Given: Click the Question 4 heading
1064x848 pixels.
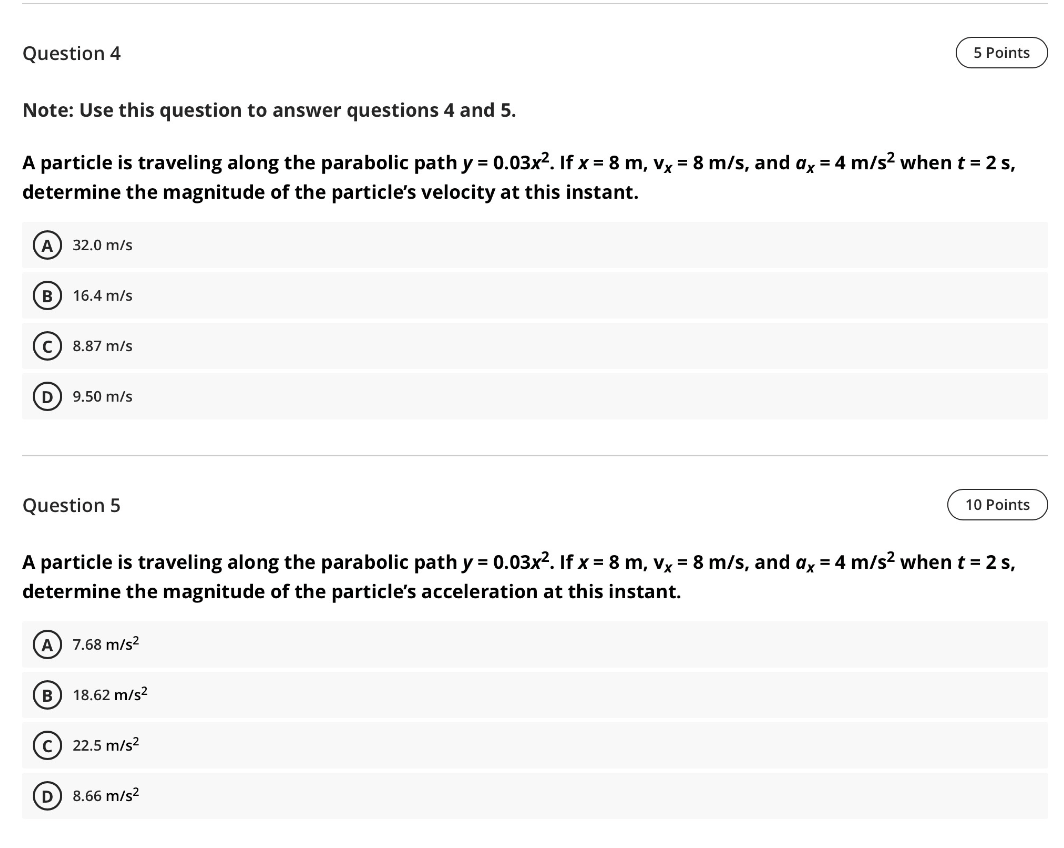Looking at the screenshot, I should 71,53.
